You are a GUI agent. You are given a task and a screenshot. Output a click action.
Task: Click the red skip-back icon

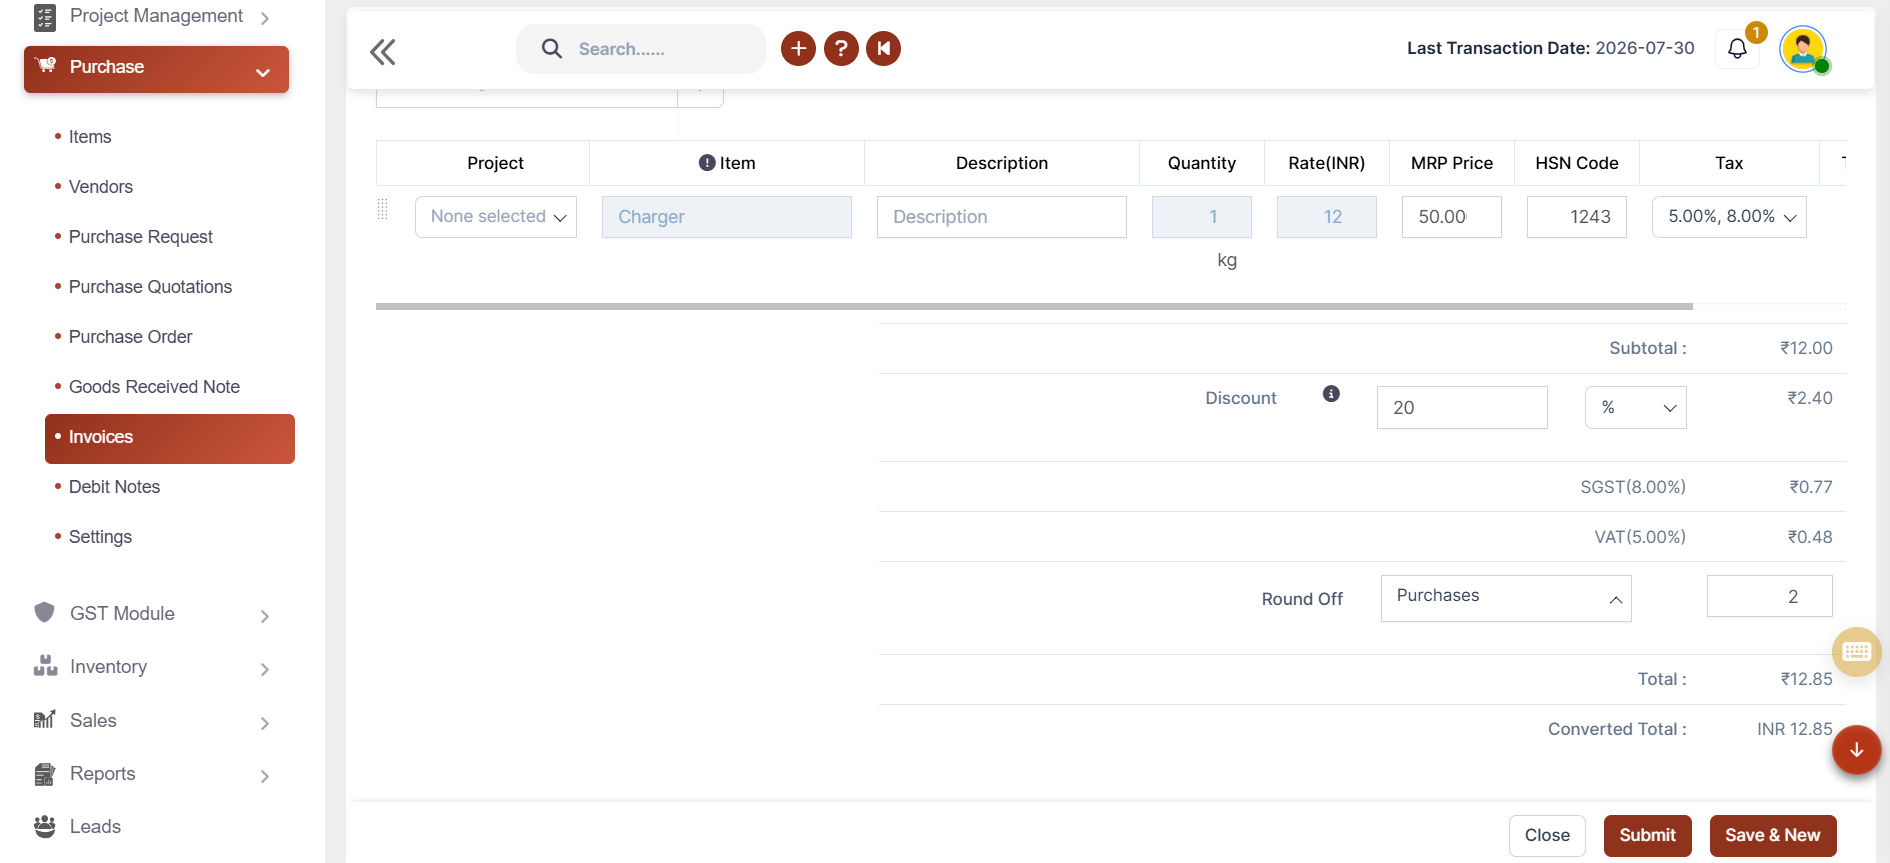[884, 48]
